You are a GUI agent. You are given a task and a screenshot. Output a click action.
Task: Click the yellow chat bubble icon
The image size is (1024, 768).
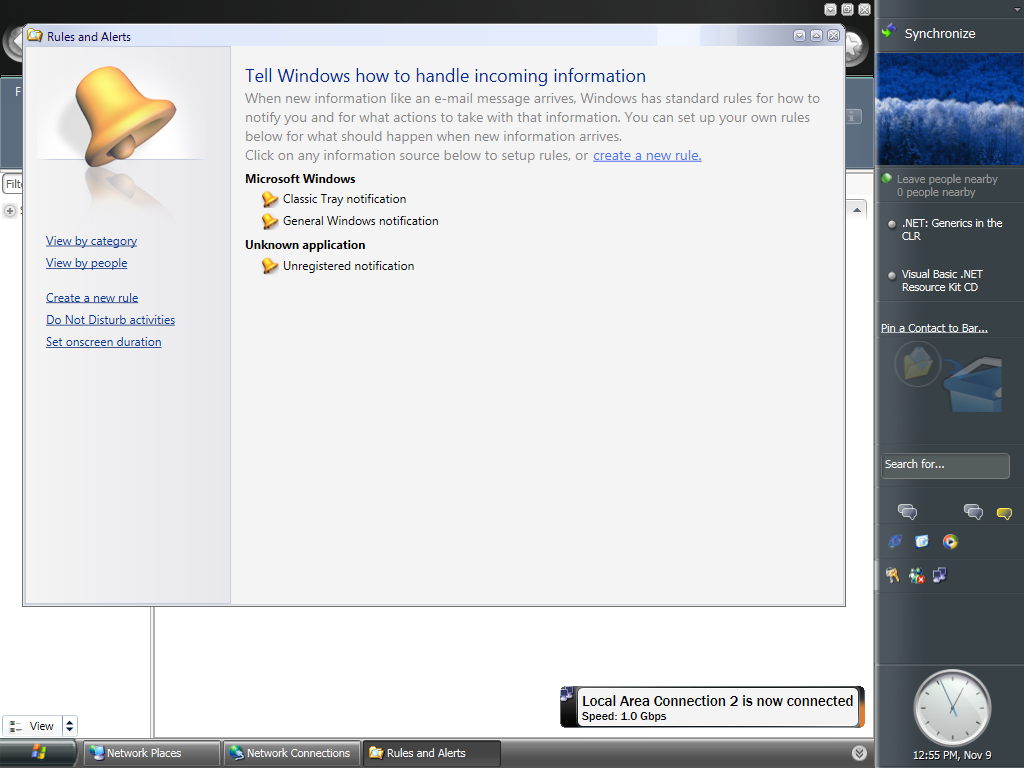pos(1004,513)
